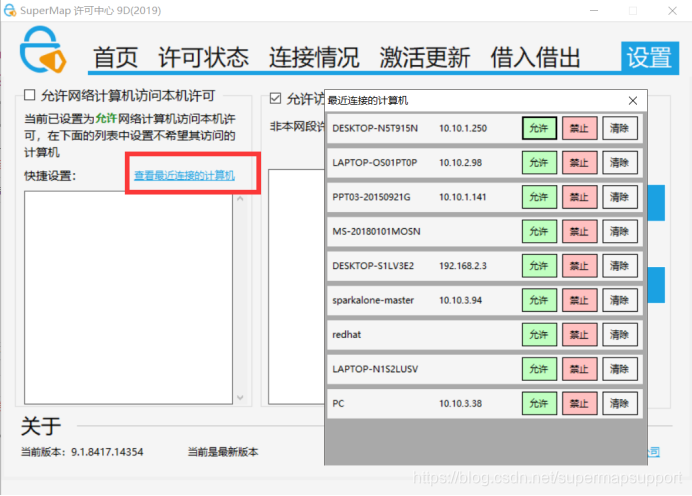Click the 当前是最新版本 status text
The width and height of the screenshot is (692, 496).
coord(223,452)
